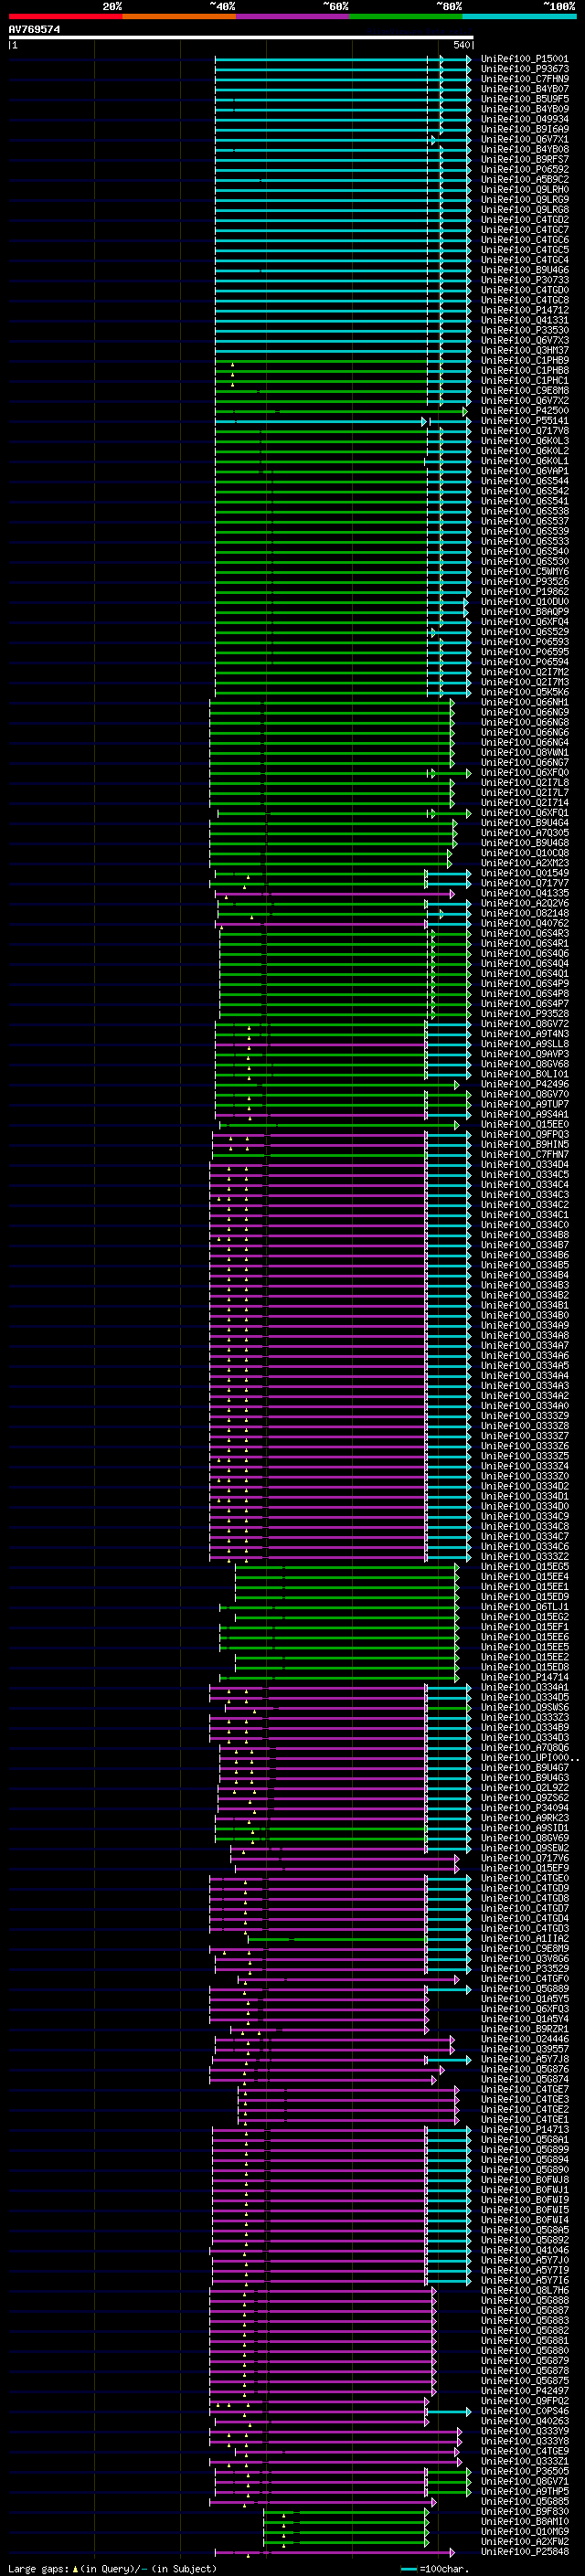The height and width of the screenshot is (2576, 585).
Task: Select hit label UniRef100_Q6VAP1
Action: 525,471
